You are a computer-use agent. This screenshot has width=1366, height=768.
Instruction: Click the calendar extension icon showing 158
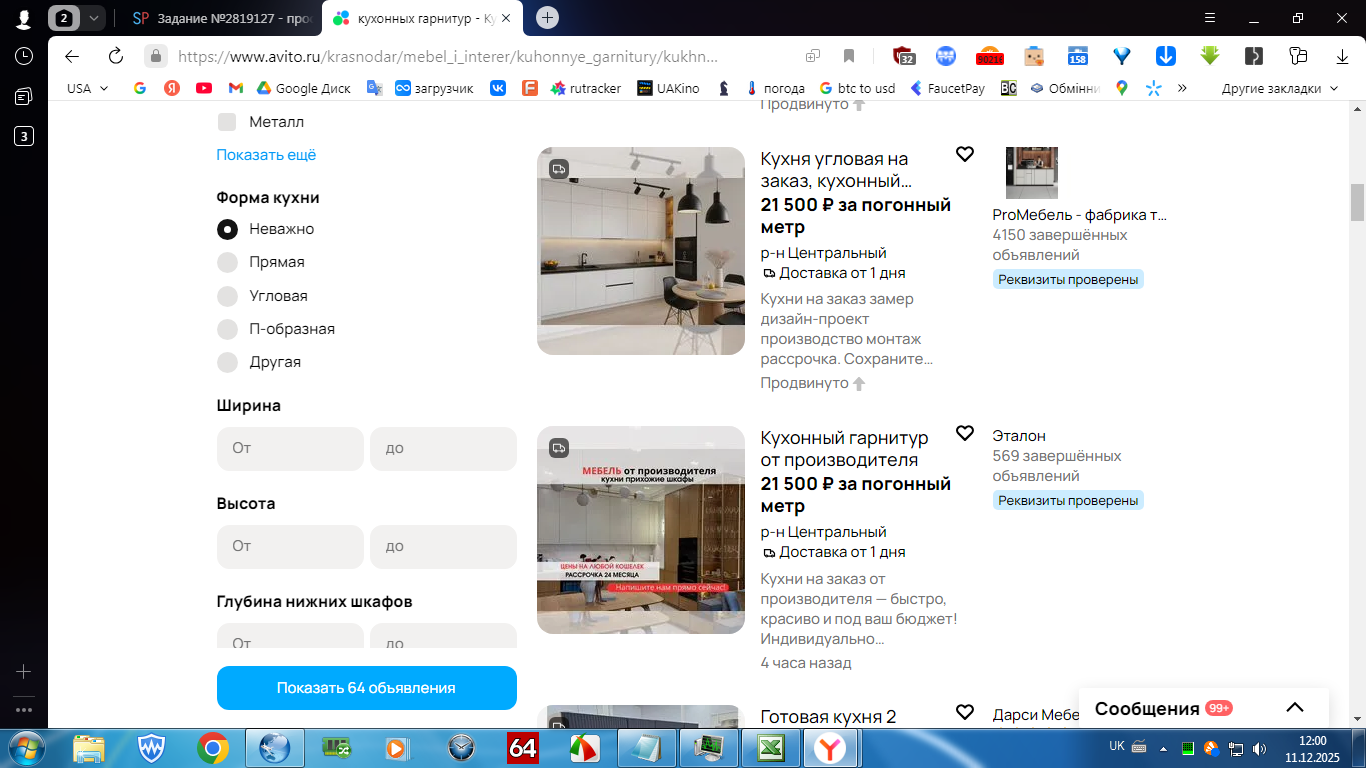(x=1077, y=56)
